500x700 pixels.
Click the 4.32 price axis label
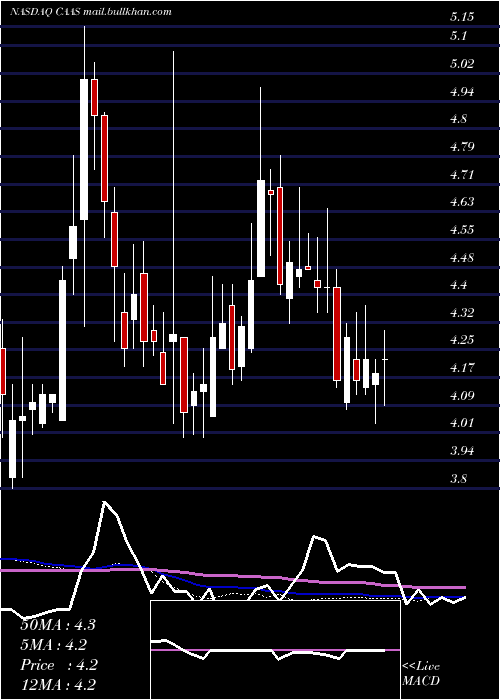point(462,312)
